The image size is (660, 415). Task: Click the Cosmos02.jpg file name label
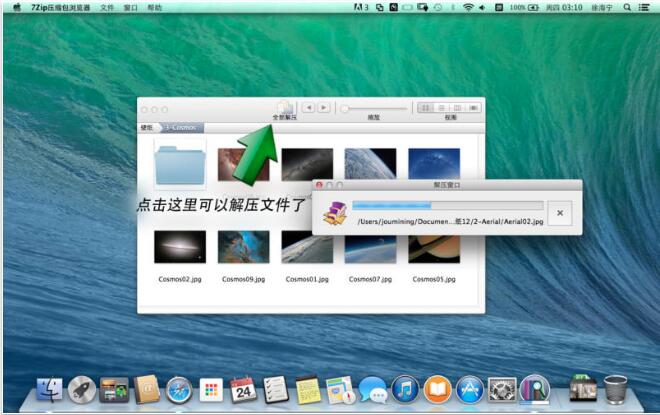(x=180, y=279)
